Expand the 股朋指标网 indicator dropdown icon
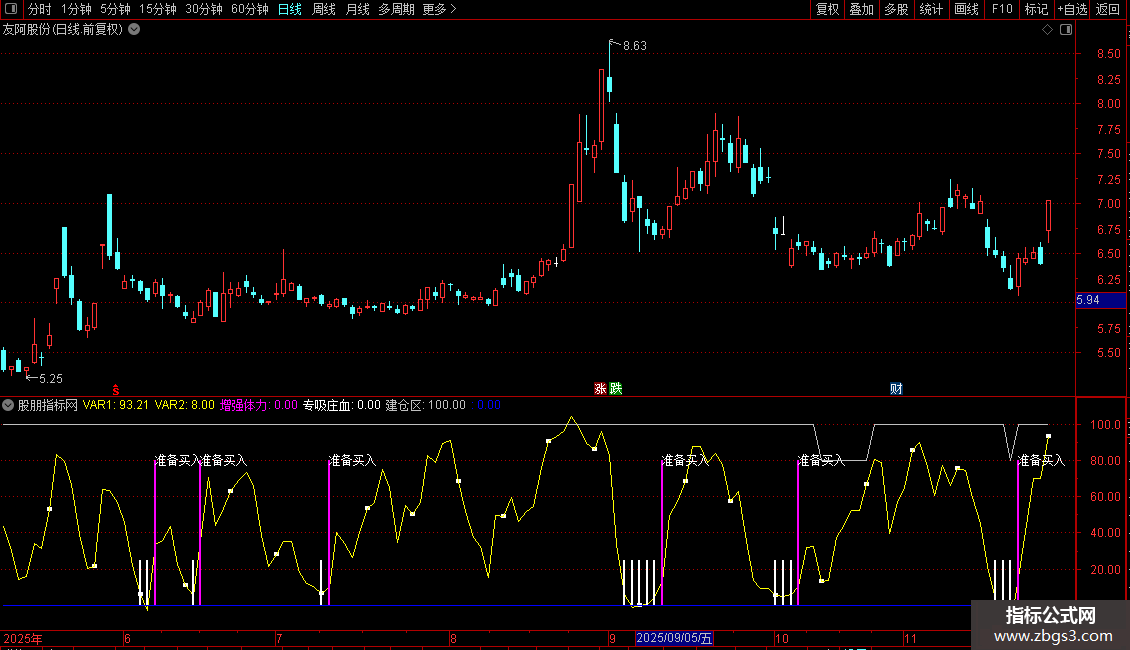Screen dimensions: 1130x650 (8, 405)
